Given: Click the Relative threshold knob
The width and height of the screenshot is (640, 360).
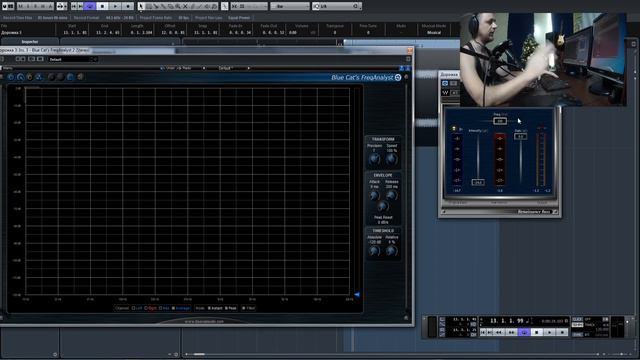Looking at the screenshot, I should click(x=391, y=251).
